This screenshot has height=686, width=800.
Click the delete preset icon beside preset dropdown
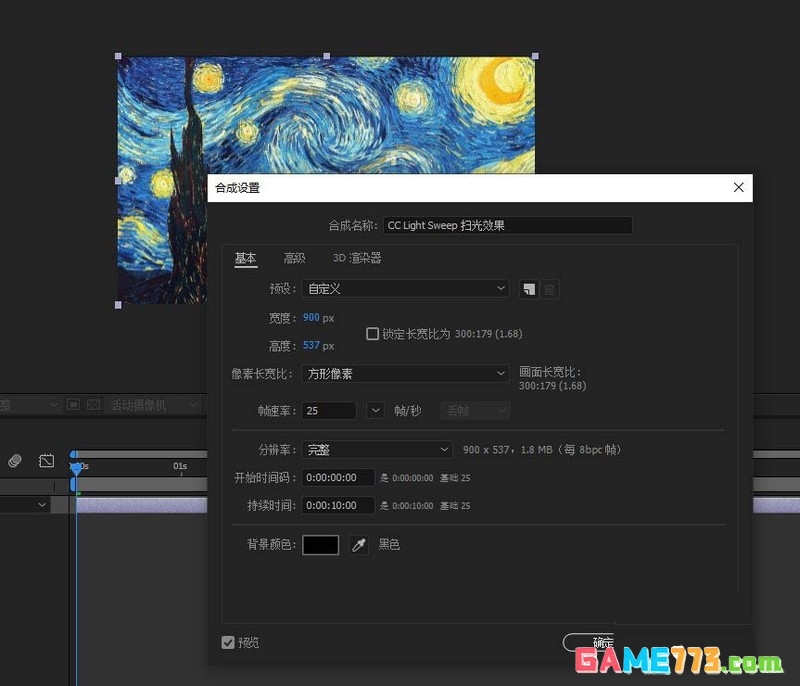549,288
